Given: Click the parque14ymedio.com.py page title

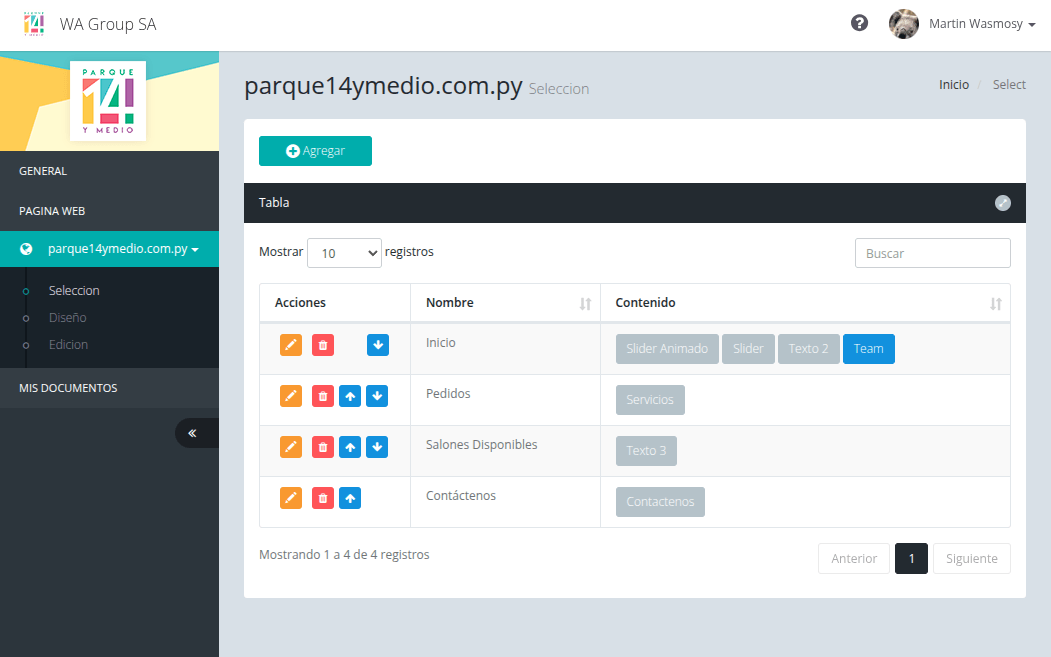Looking at the screenshot, I should point(383,86).
